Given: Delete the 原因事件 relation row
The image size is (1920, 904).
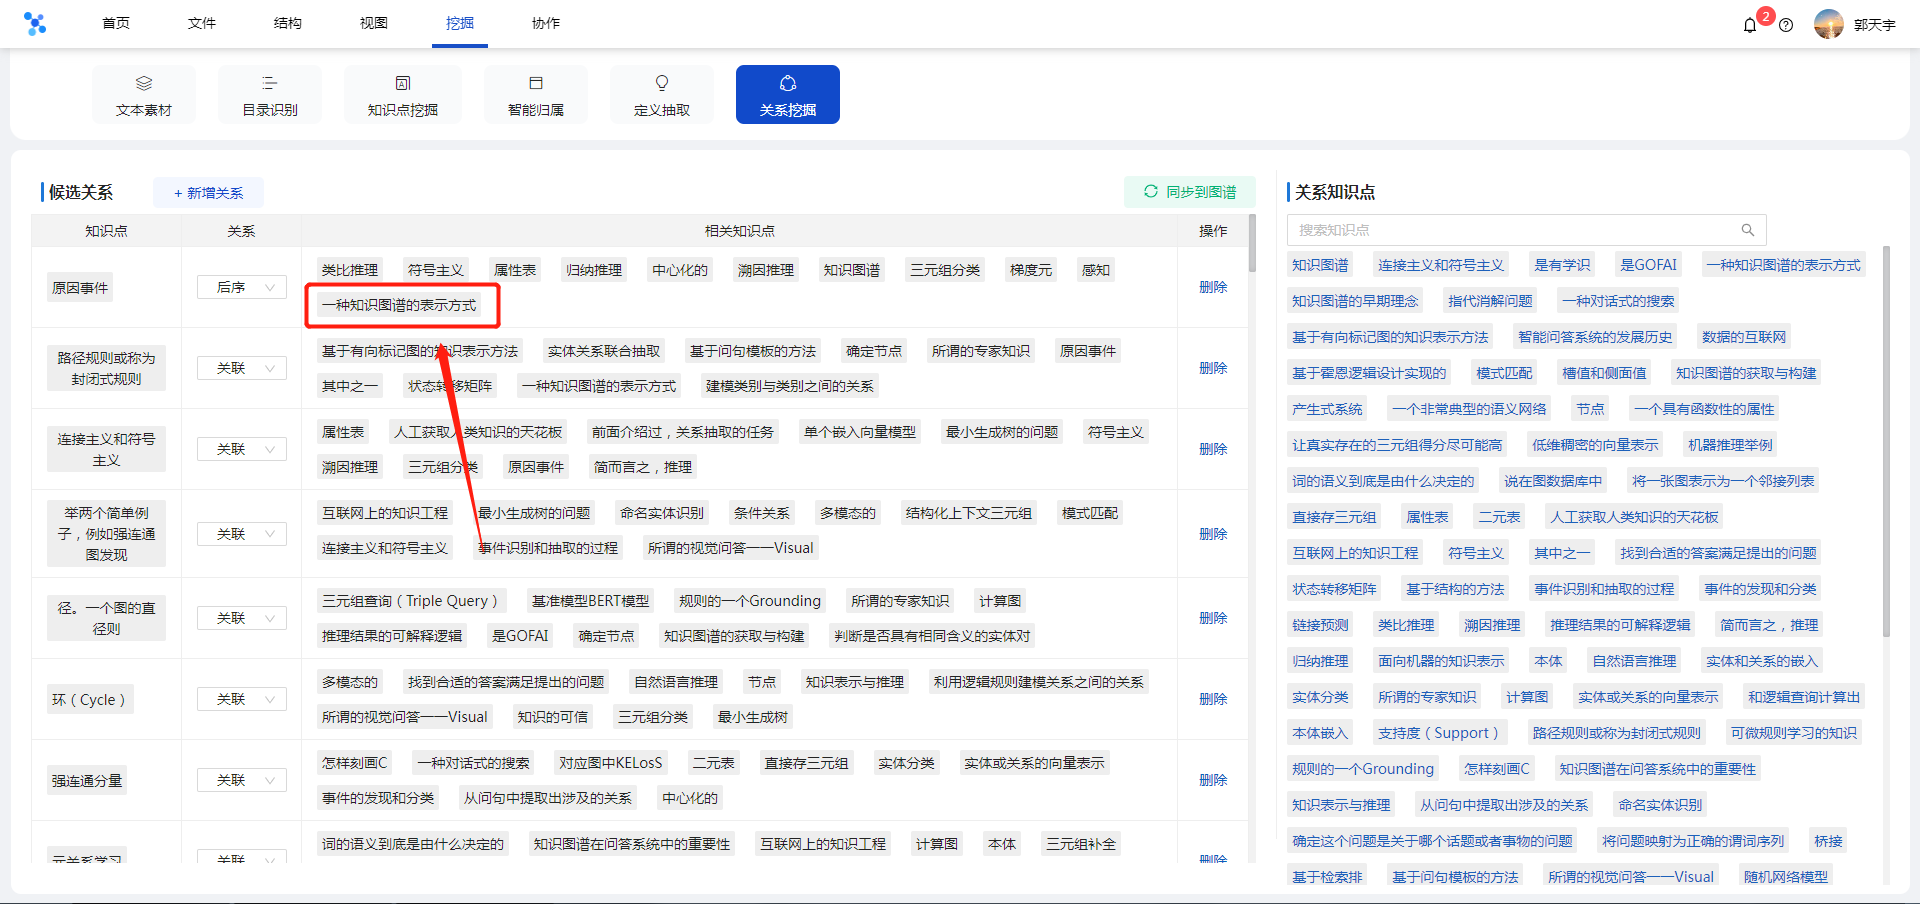Looking at the screenshot, I should (1213, 287).
